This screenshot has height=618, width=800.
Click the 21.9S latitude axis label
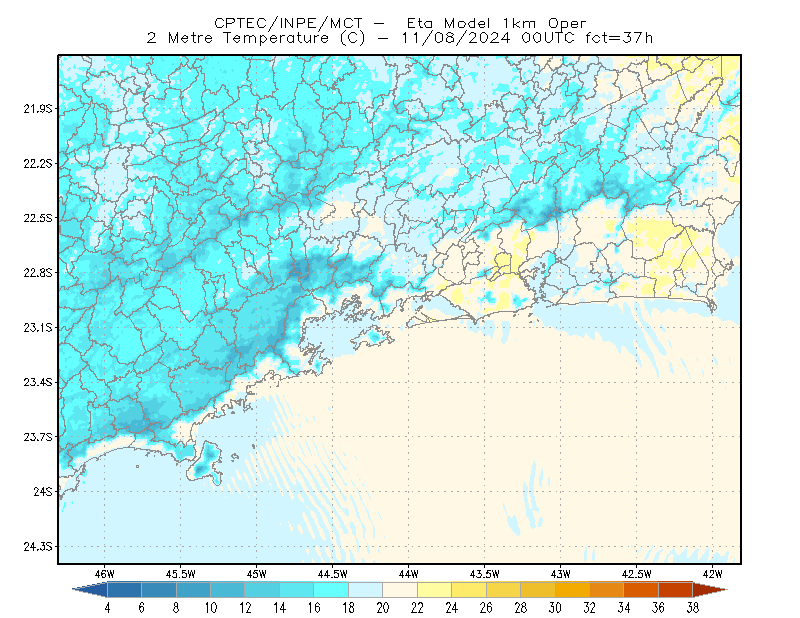pyautogui.click(x=38, y=109)
